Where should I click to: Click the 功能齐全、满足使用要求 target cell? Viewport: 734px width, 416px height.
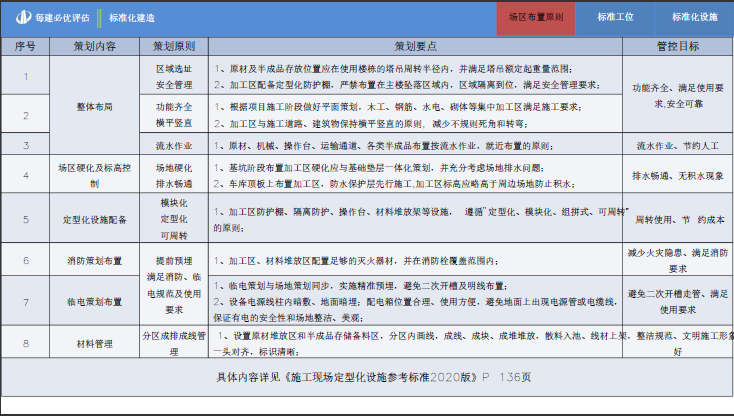click(678, 95)
